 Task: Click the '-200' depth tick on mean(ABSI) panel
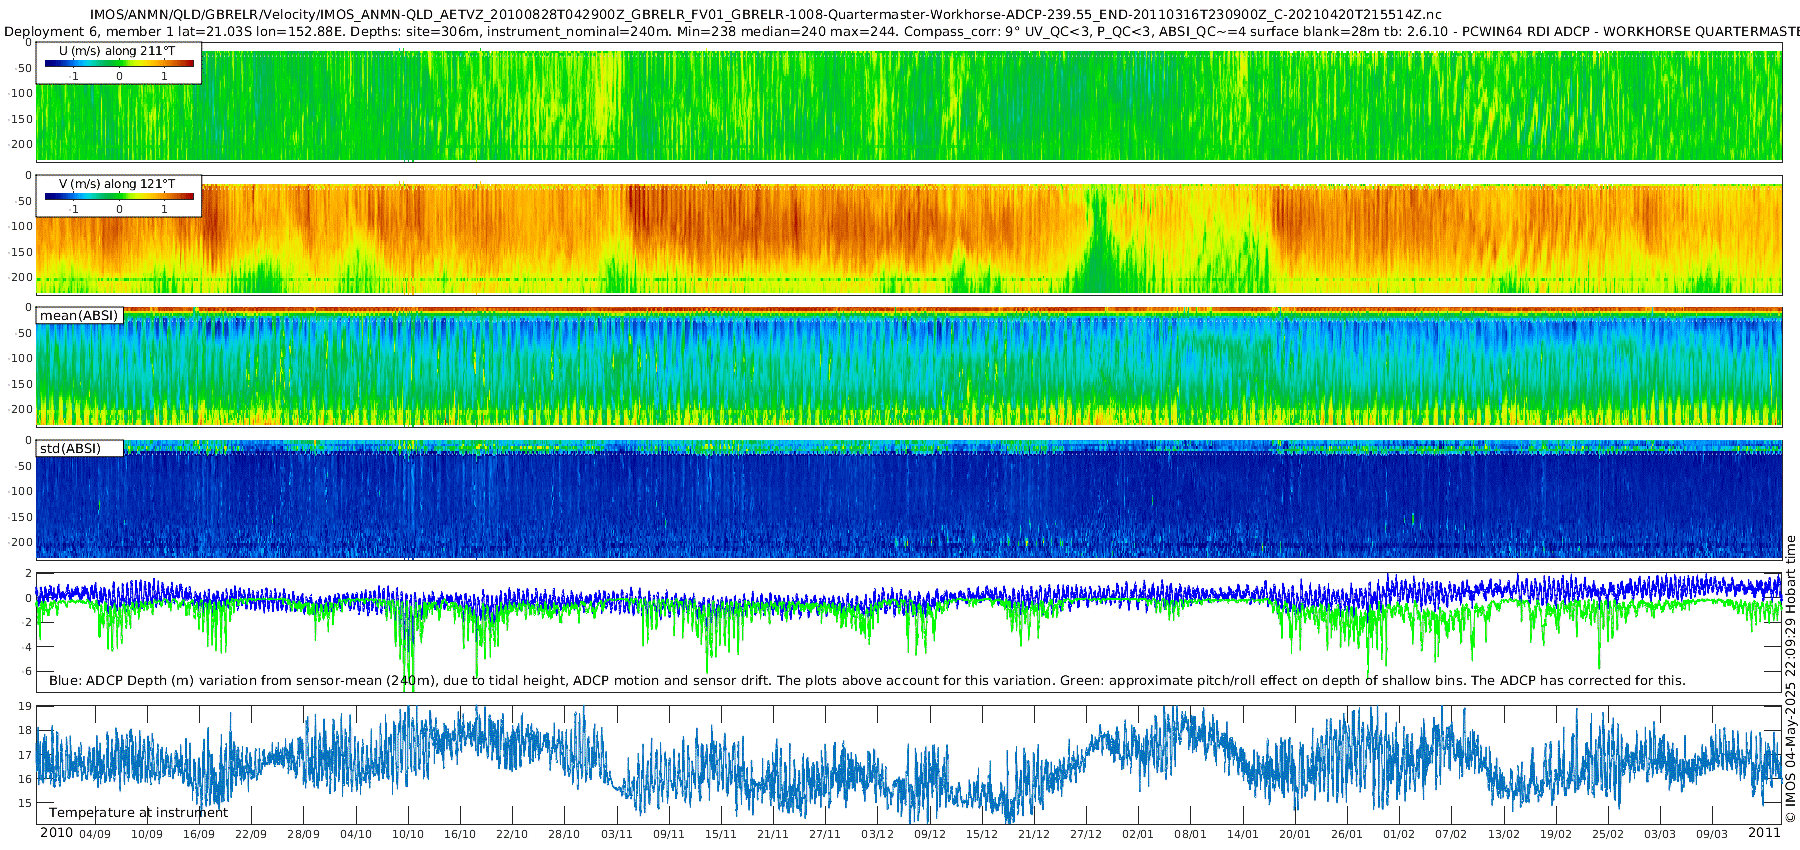click(21, 410)
